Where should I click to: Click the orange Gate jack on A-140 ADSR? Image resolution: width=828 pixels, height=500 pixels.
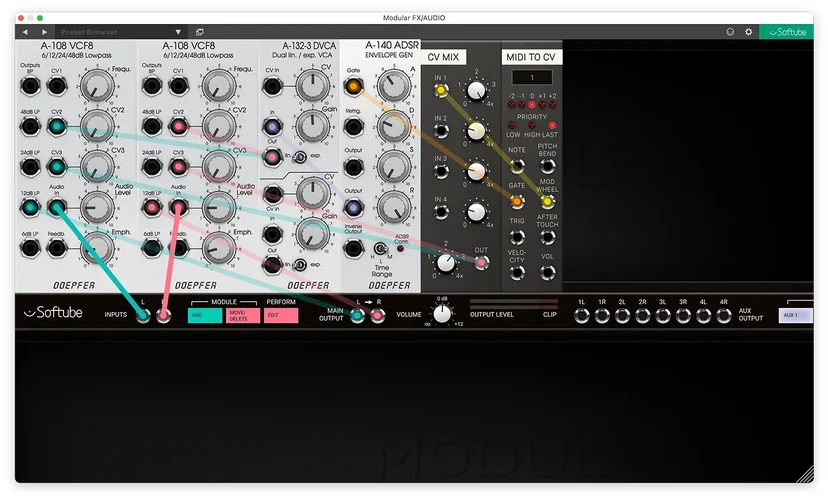coord(353,86)
